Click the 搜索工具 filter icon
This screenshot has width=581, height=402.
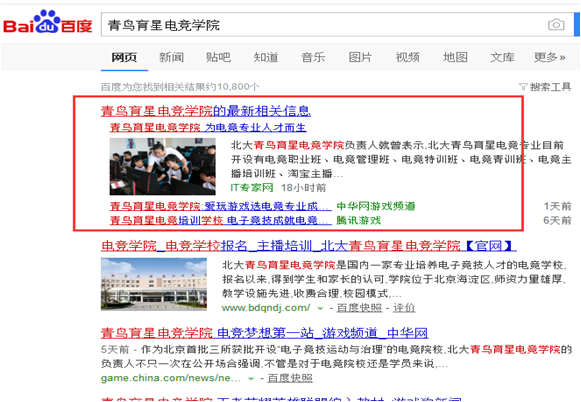523,87
